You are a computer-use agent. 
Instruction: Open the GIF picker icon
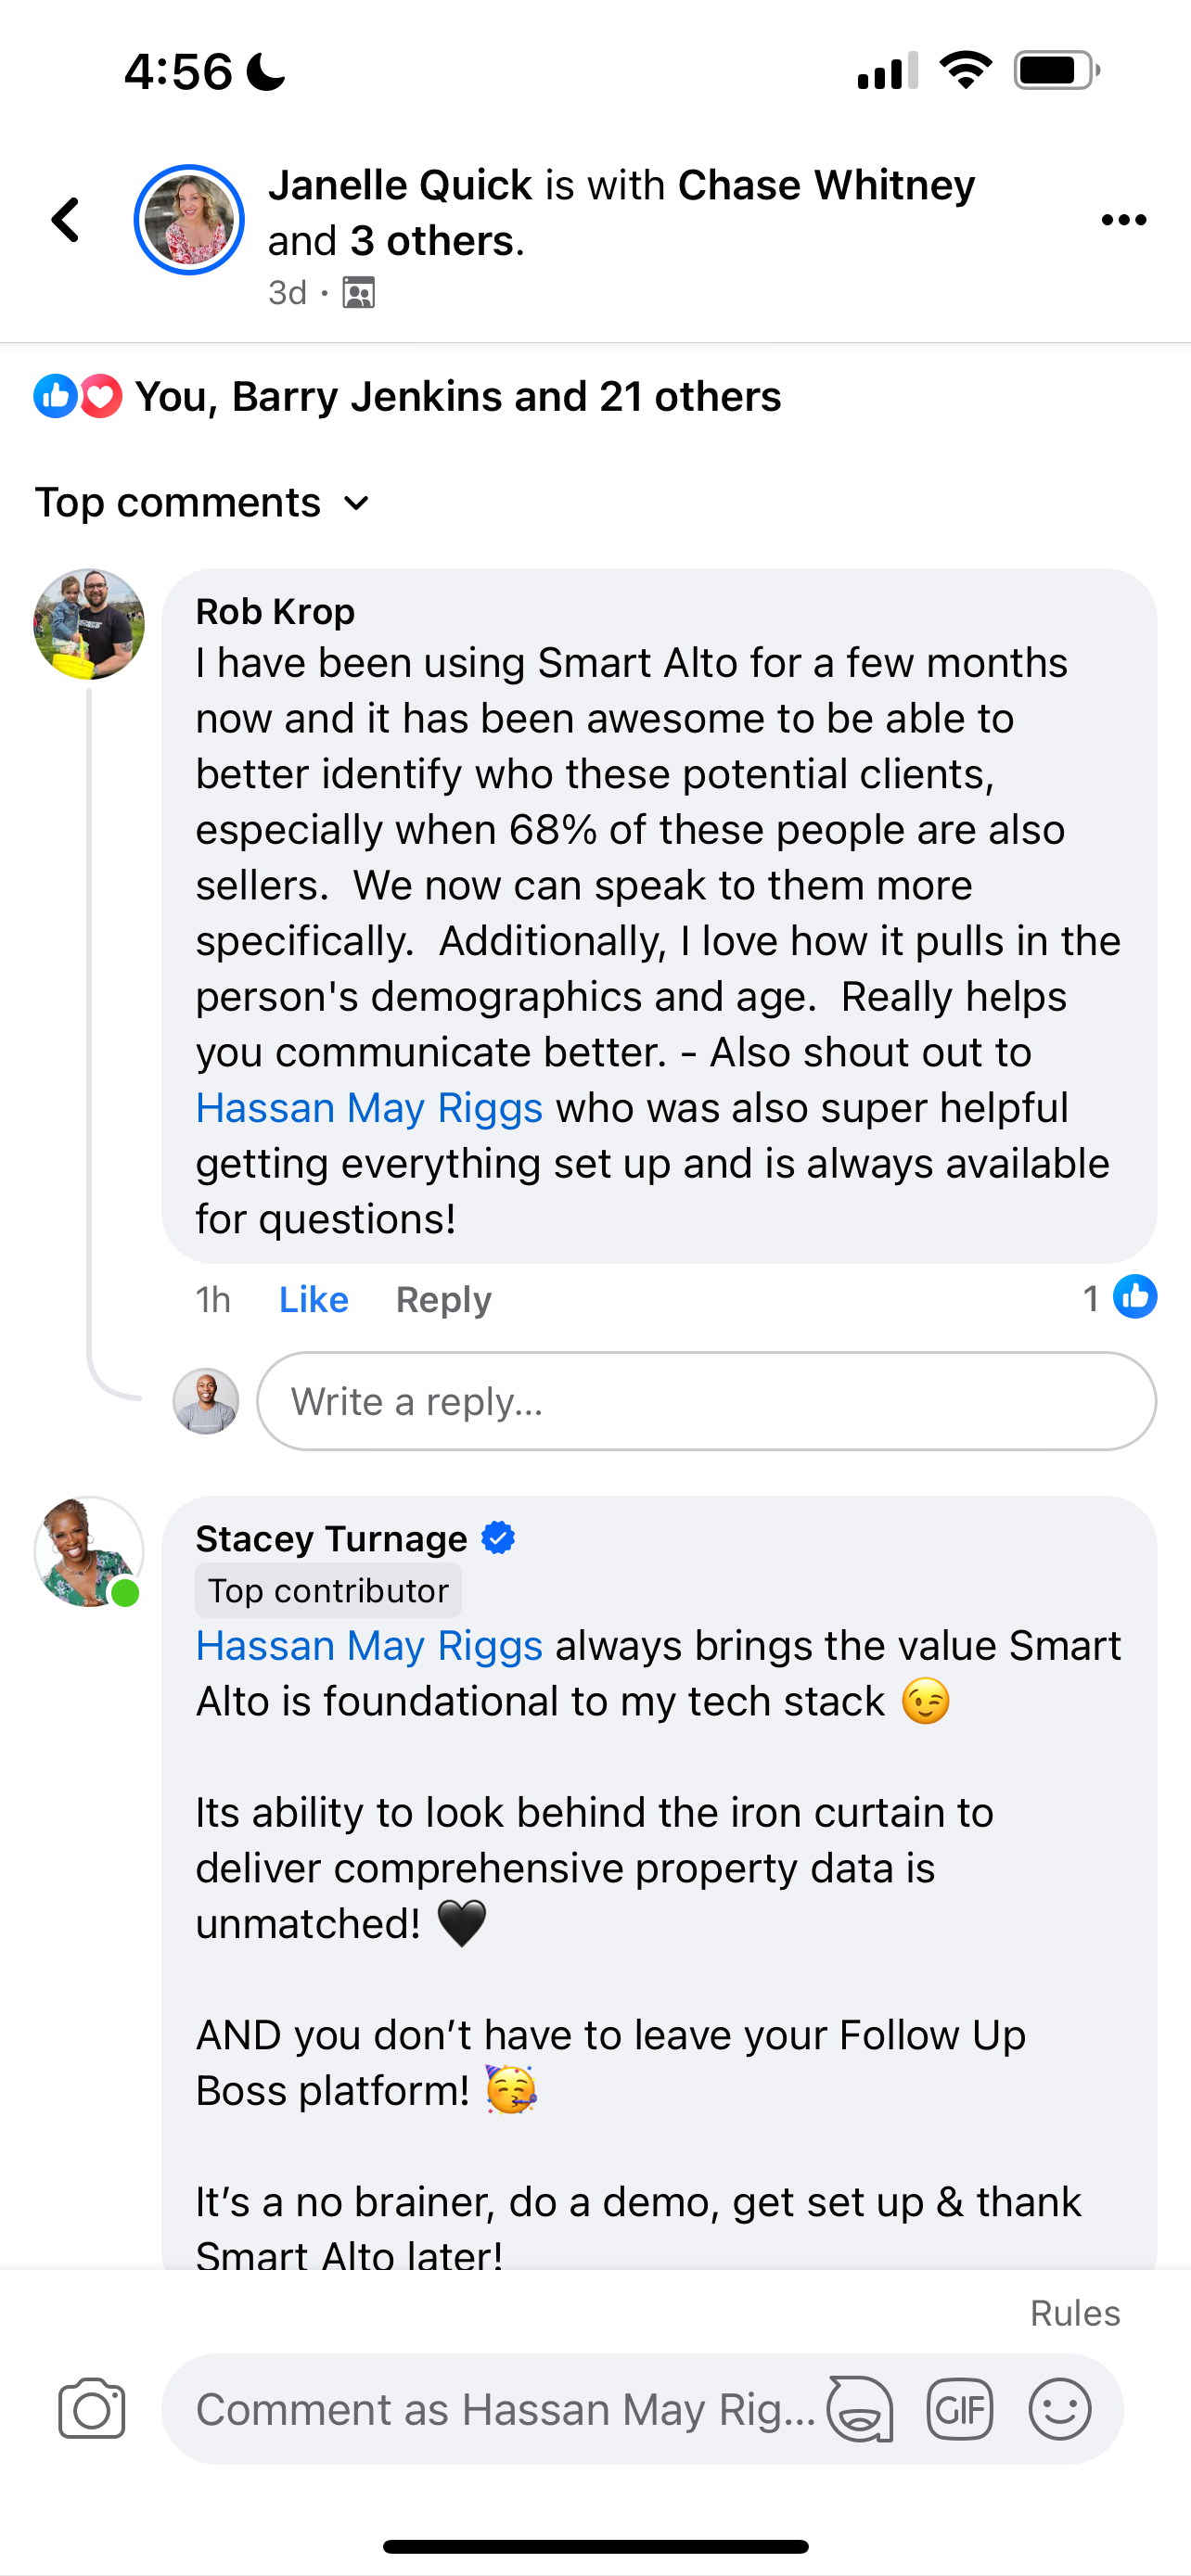pyautogui.click(x=959, y=2409)
